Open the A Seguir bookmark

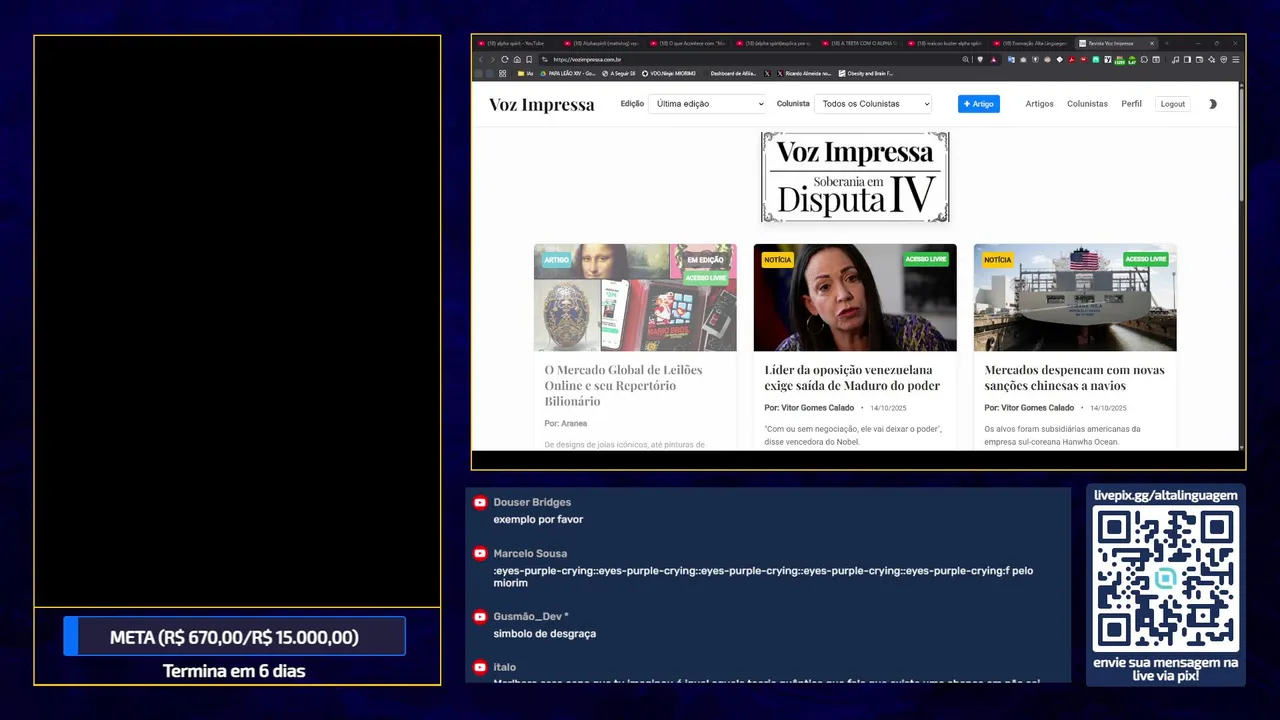(620, 74)
